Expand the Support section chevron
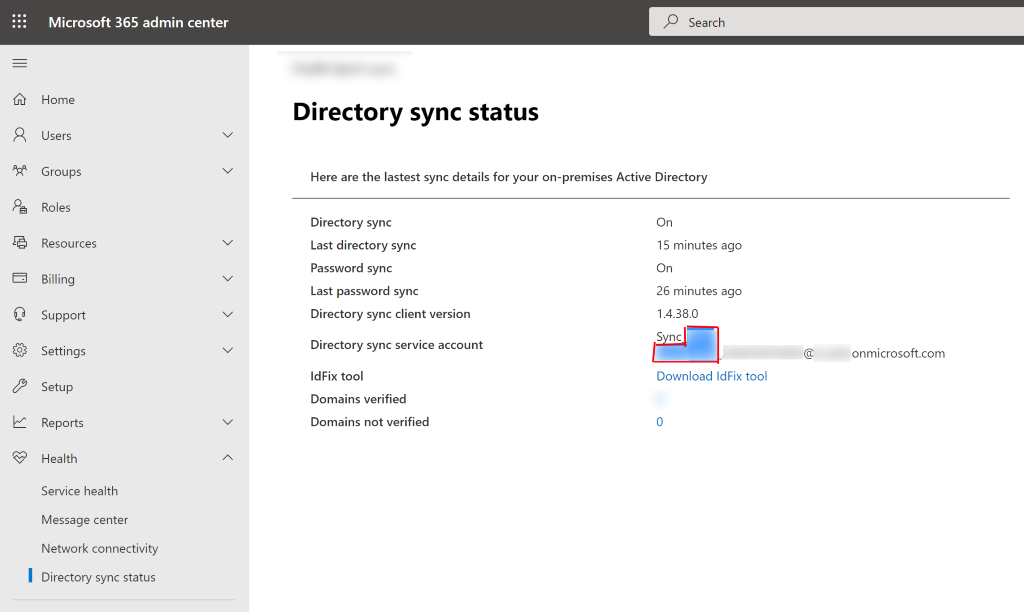 coord(227,315)
